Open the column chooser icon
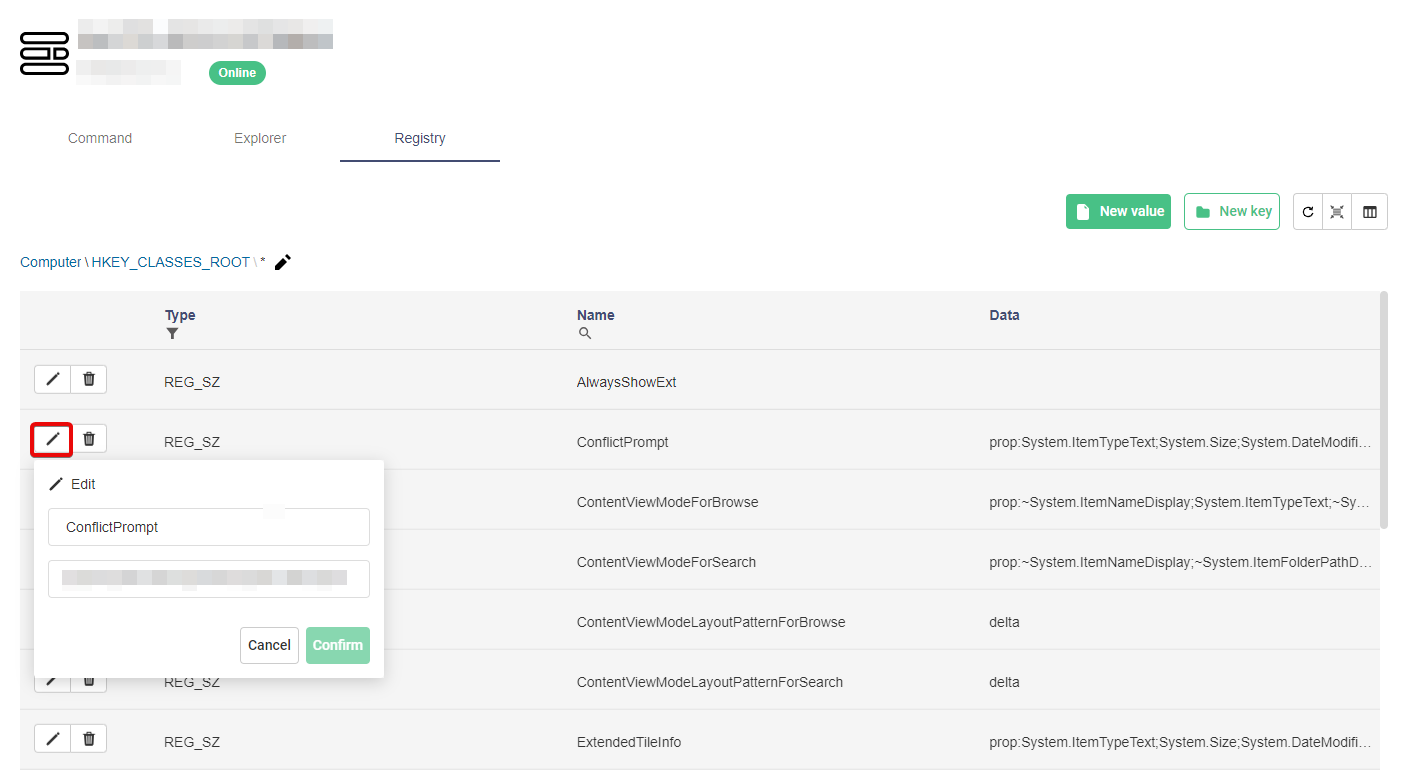The height and width of the screenshot is (770, 1408). [x=1370, y=212]
